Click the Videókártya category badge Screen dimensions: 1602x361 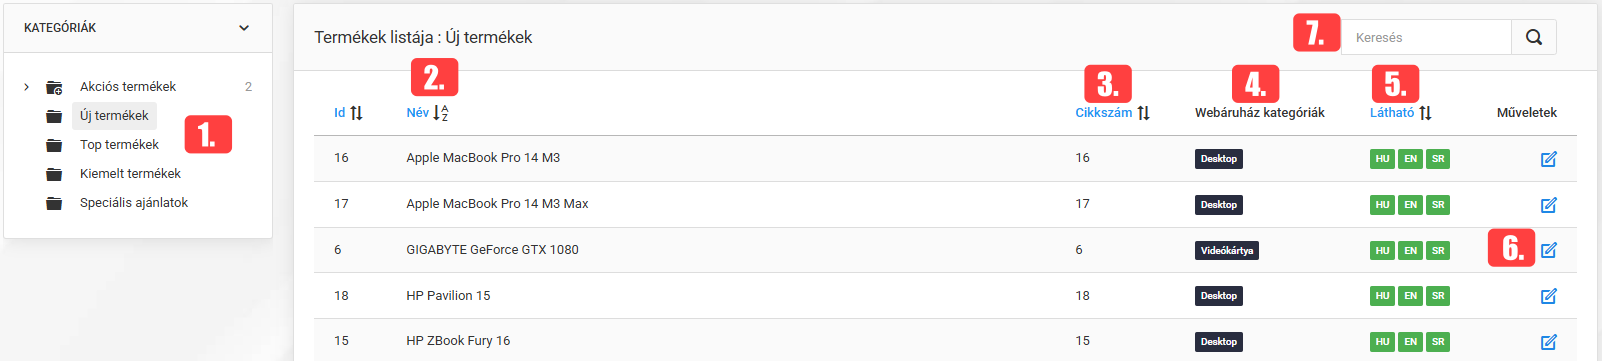(1226, 250)
